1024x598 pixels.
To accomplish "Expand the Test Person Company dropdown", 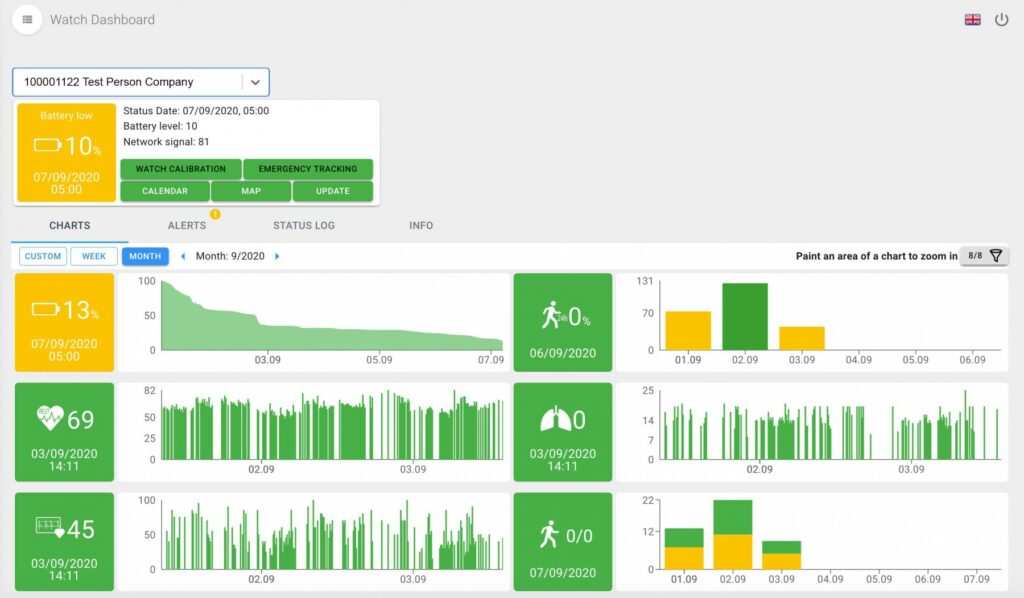I will (x=255, y=82).
